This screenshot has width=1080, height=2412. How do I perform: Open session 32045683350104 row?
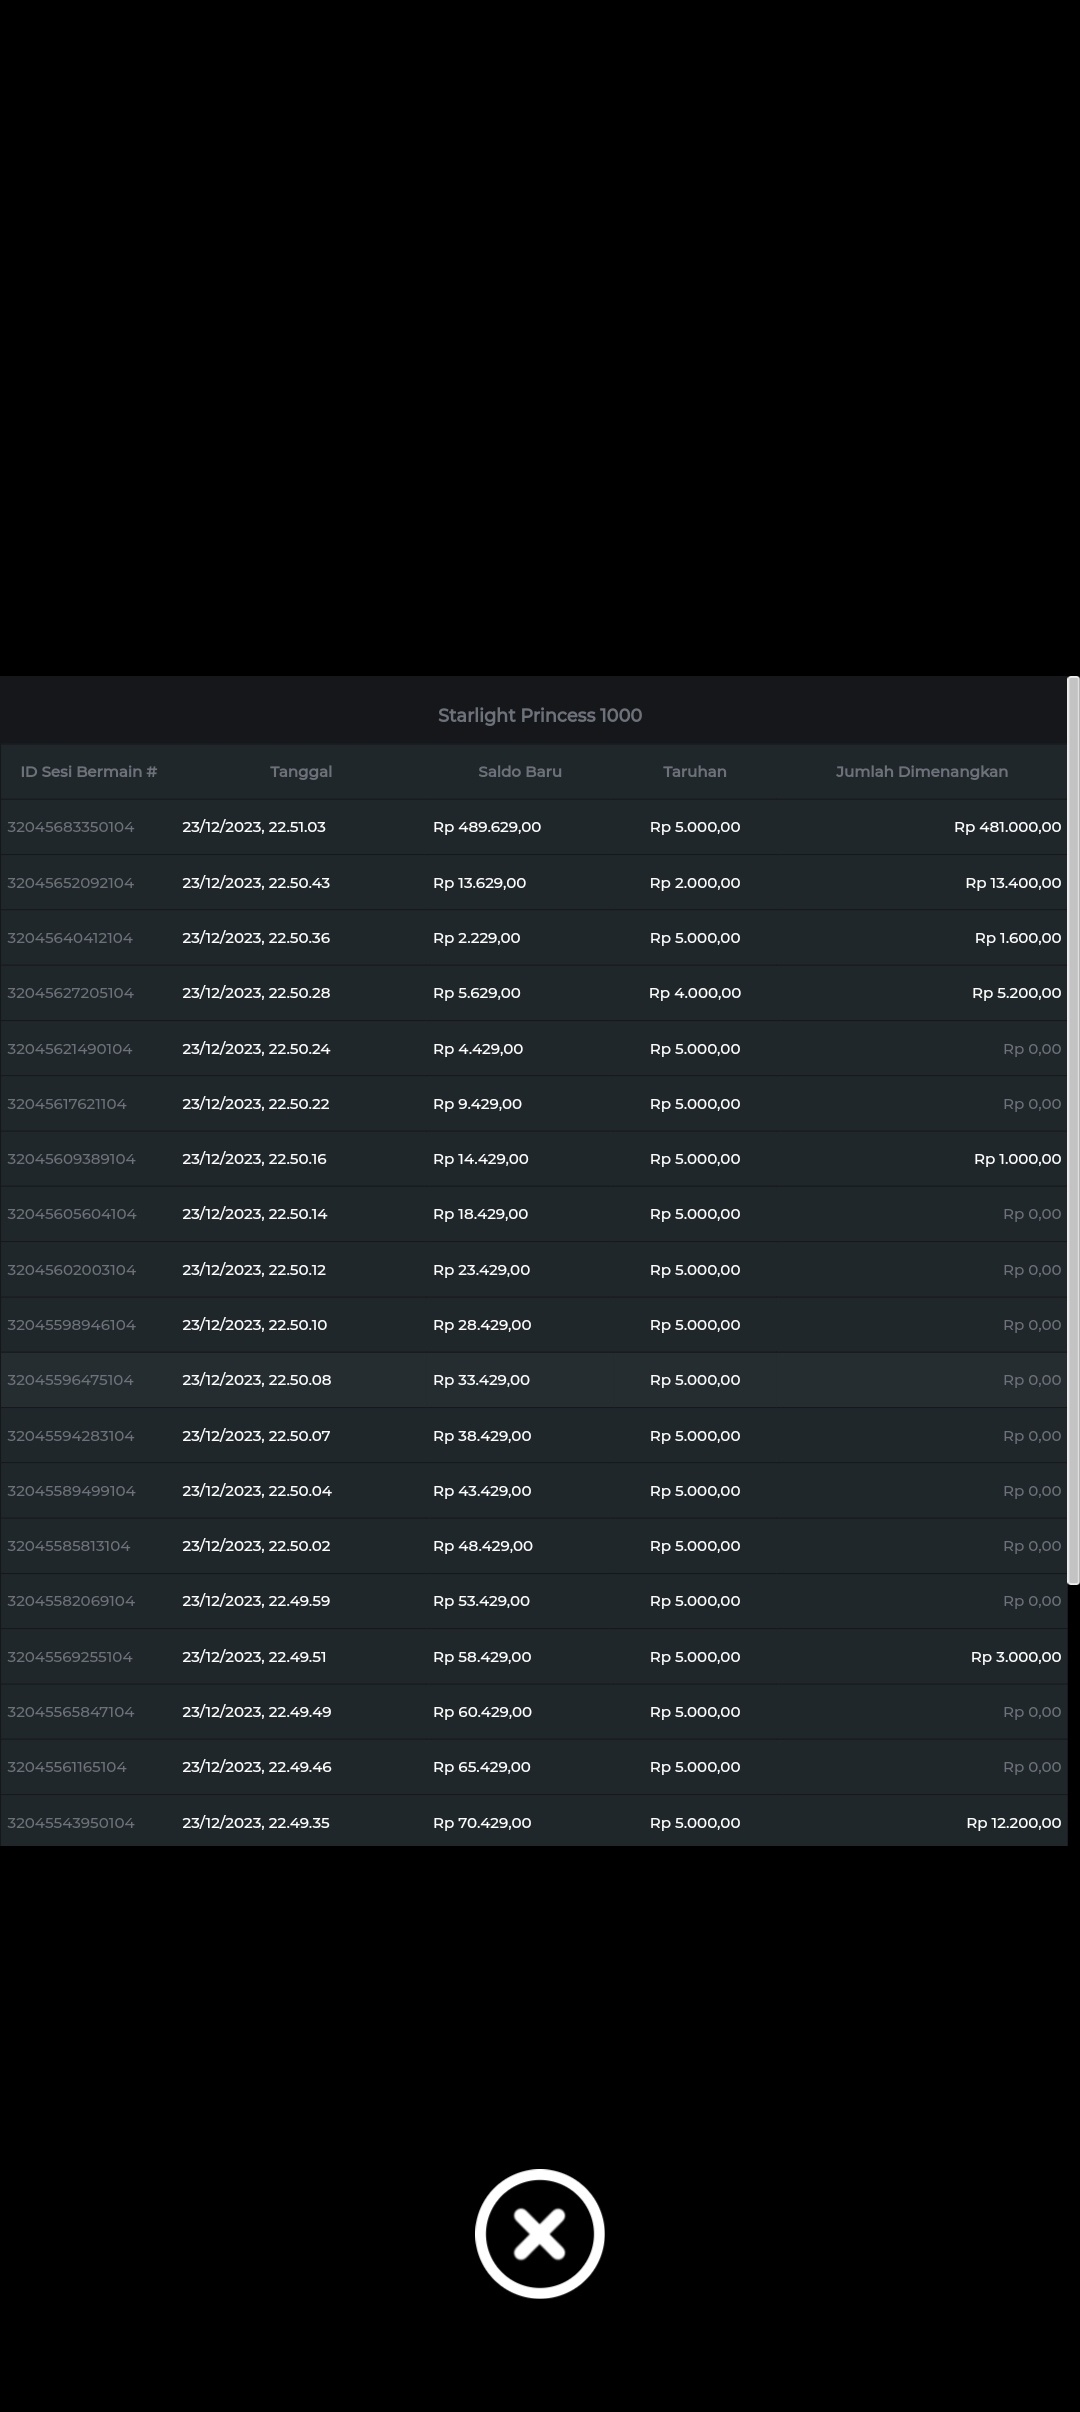pos(71,827)
